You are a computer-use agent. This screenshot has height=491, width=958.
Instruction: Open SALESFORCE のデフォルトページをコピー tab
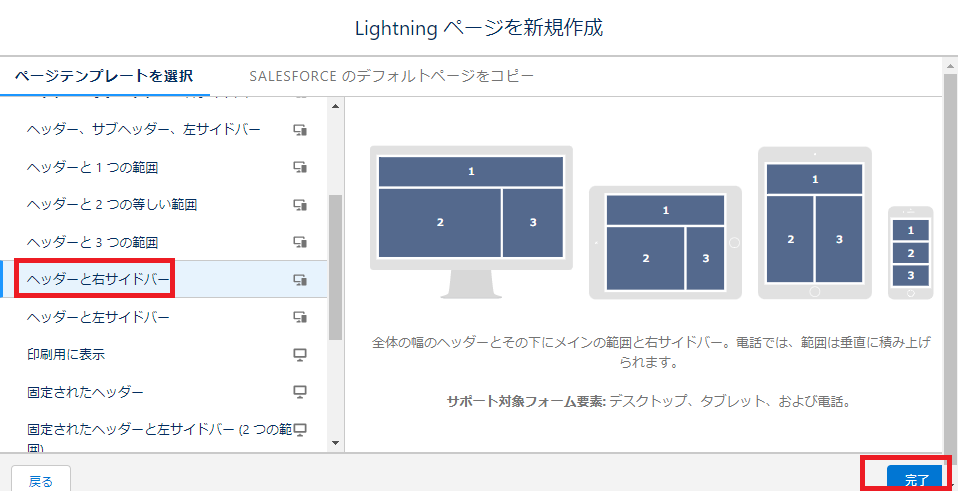tap(392, 76)
